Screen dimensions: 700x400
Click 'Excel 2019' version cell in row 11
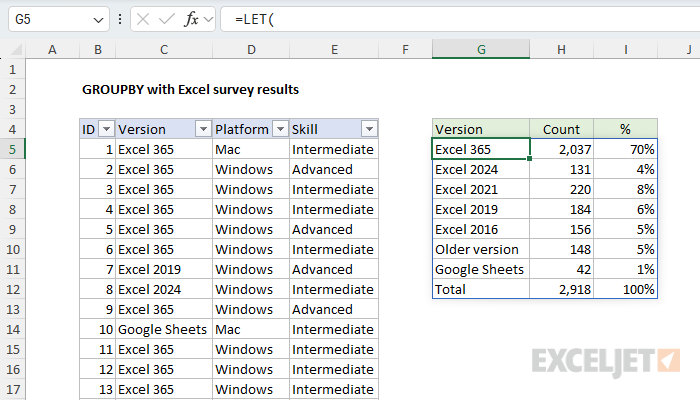click(164, 270)
